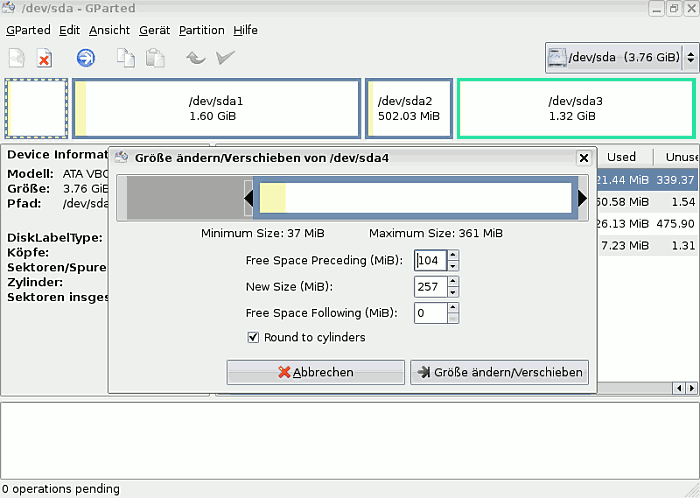700x498 pixels.
Task: Open the Gerät menu
Action: click(154, 30)
